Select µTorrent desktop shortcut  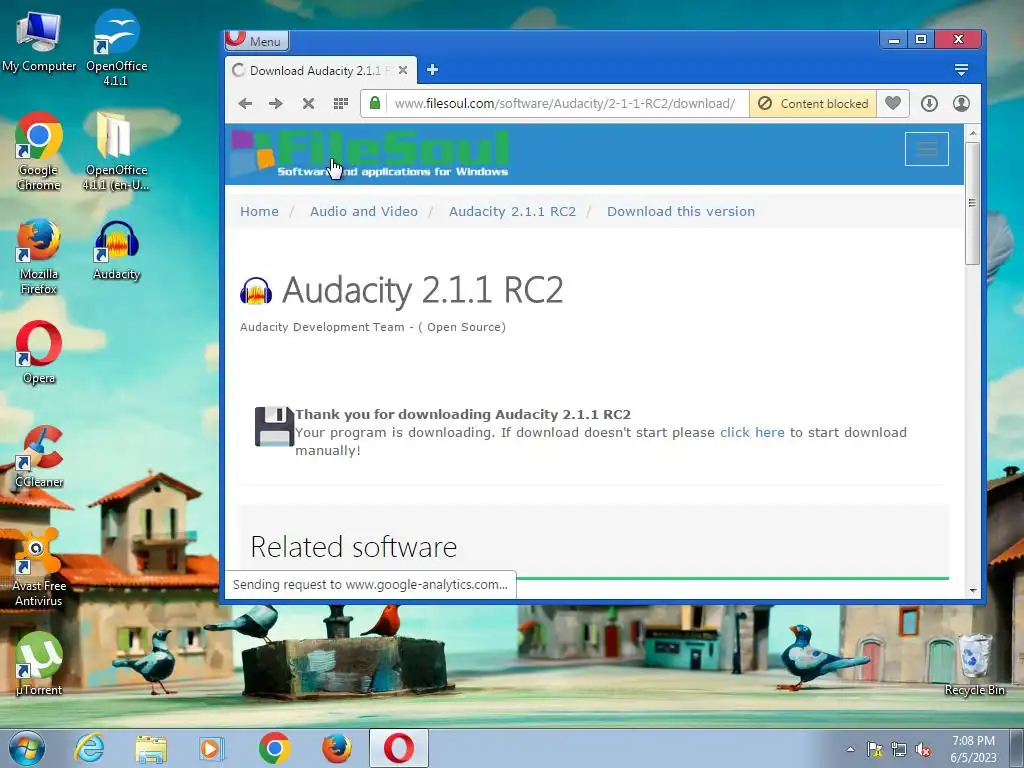39,664
